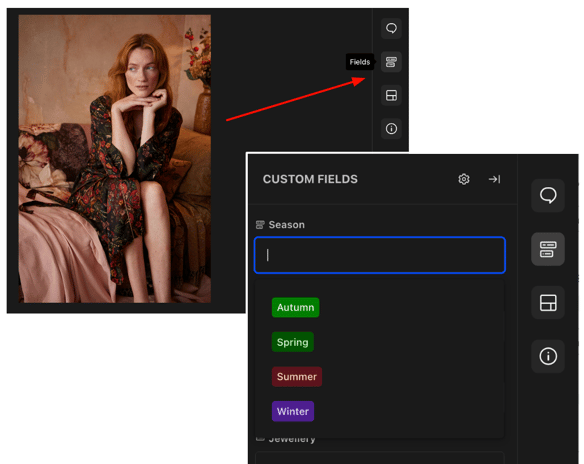Screen dimensions: 584x464
Task: Collapse the Custom Fields panel arrow
Action: tap(494, 179)
